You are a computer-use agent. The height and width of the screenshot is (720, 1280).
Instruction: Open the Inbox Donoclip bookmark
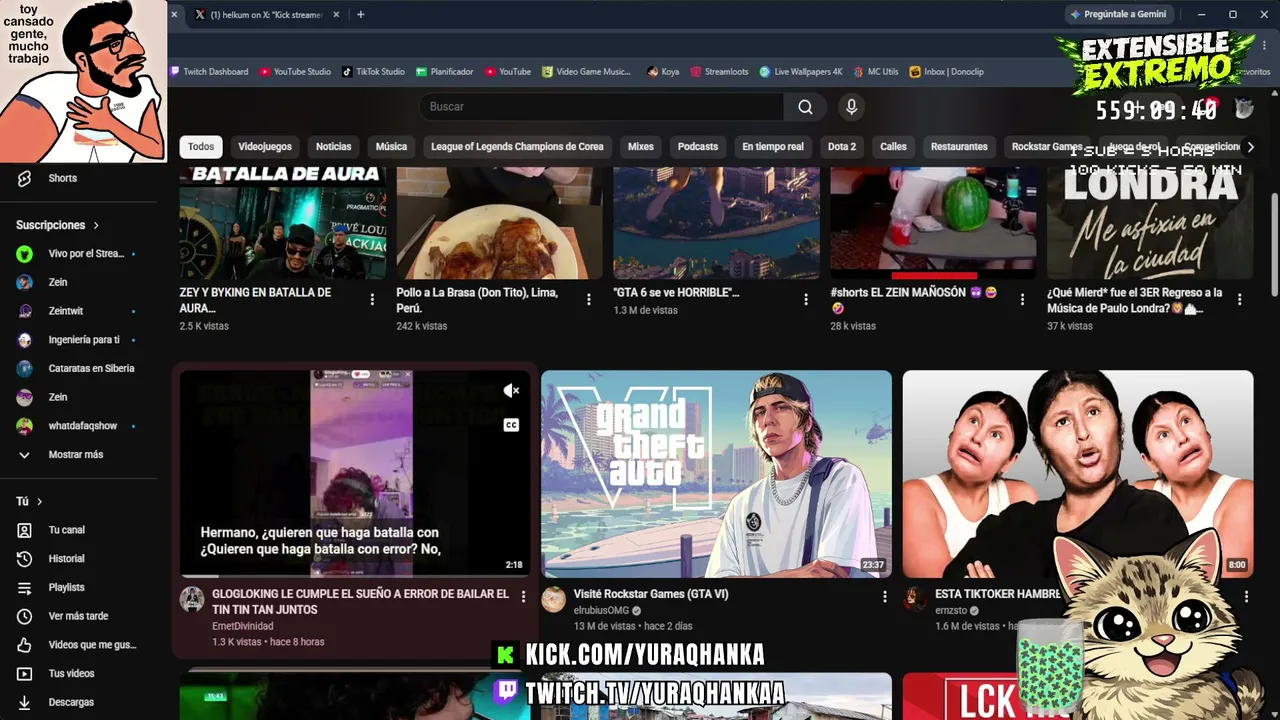946,72
